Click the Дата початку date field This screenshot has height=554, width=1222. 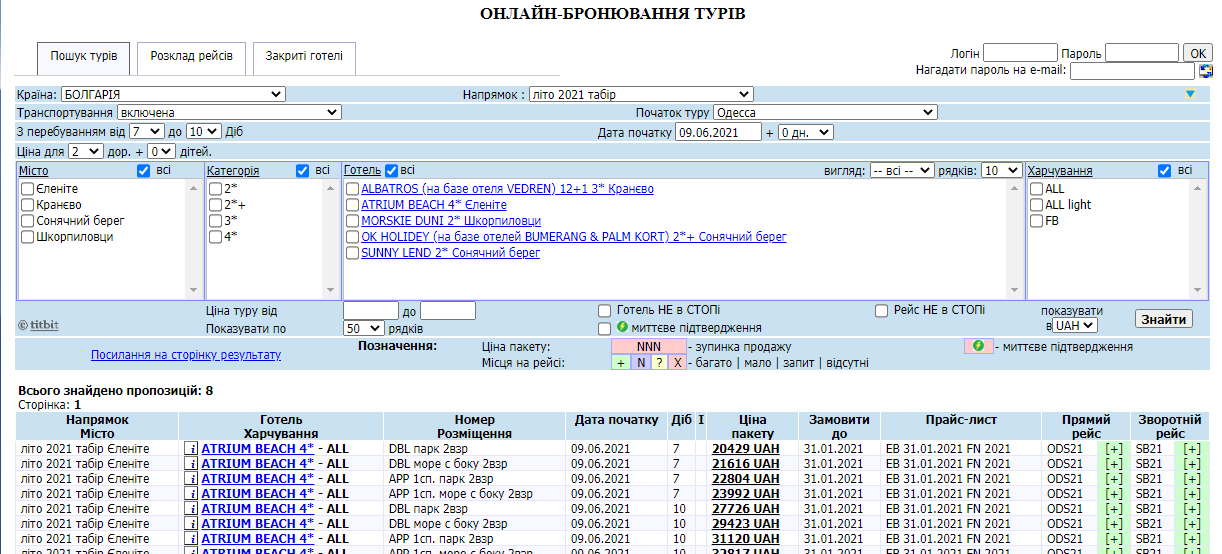[x=719, y=132]
